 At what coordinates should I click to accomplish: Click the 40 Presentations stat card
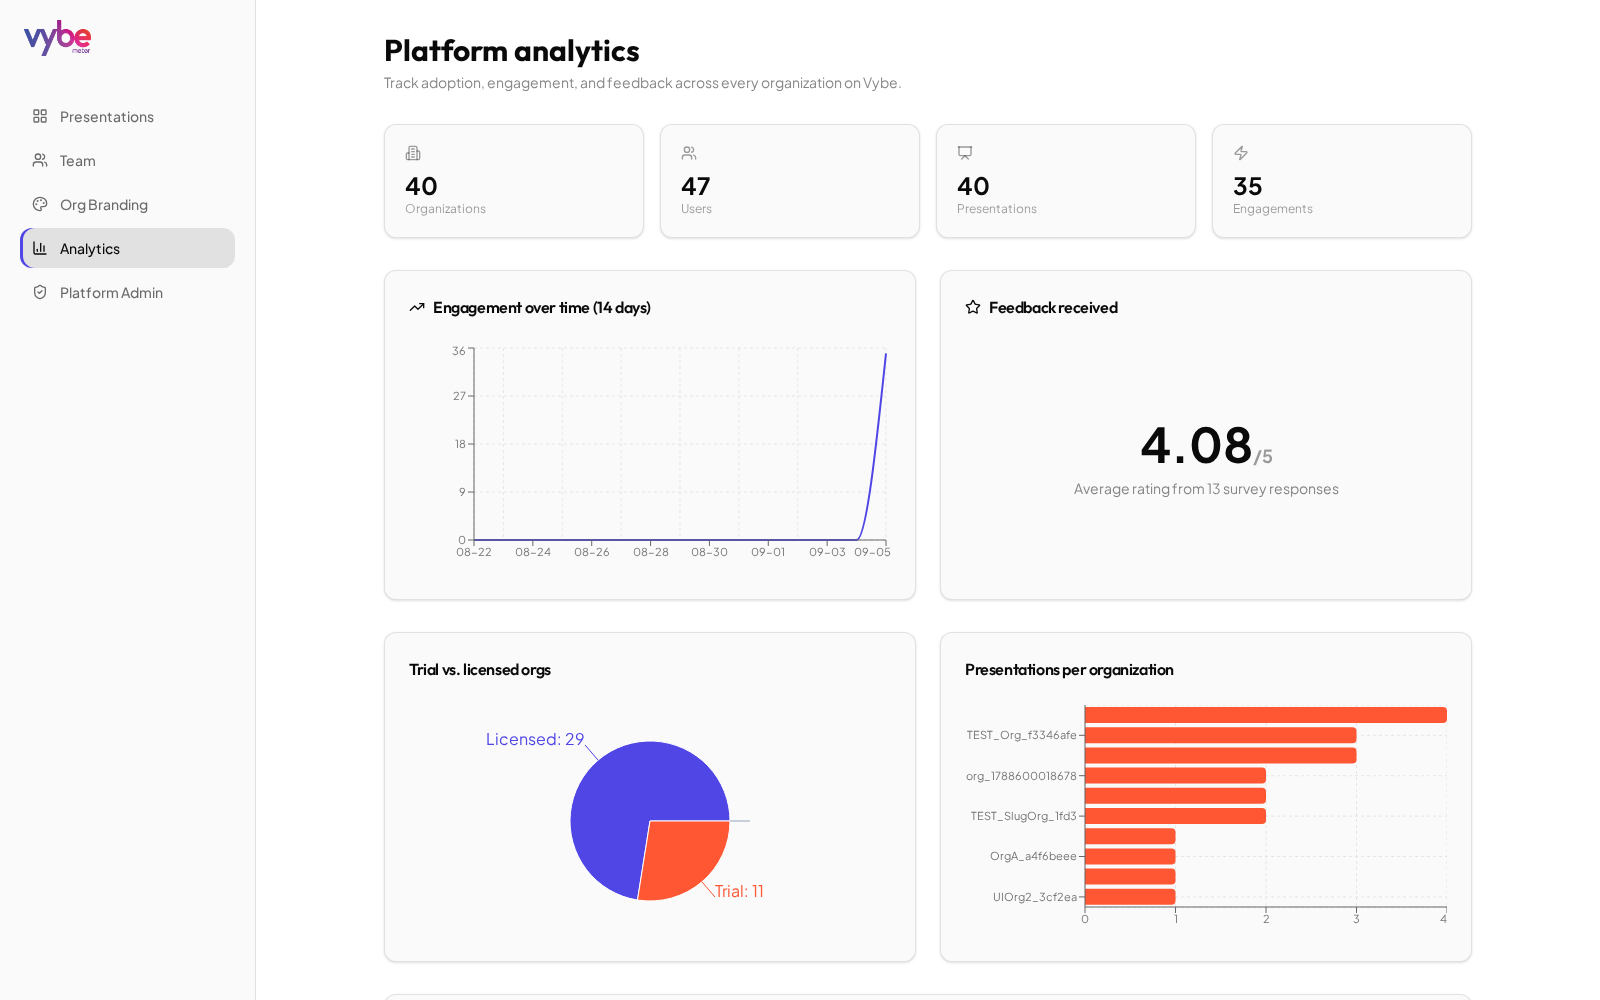click(x=1066, y=181)
